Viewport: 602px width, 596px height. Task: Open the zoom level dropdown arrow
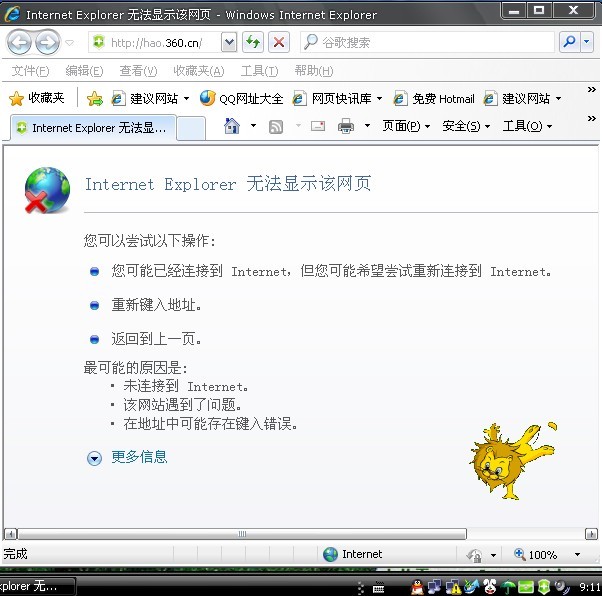click(x=577, y=555)
